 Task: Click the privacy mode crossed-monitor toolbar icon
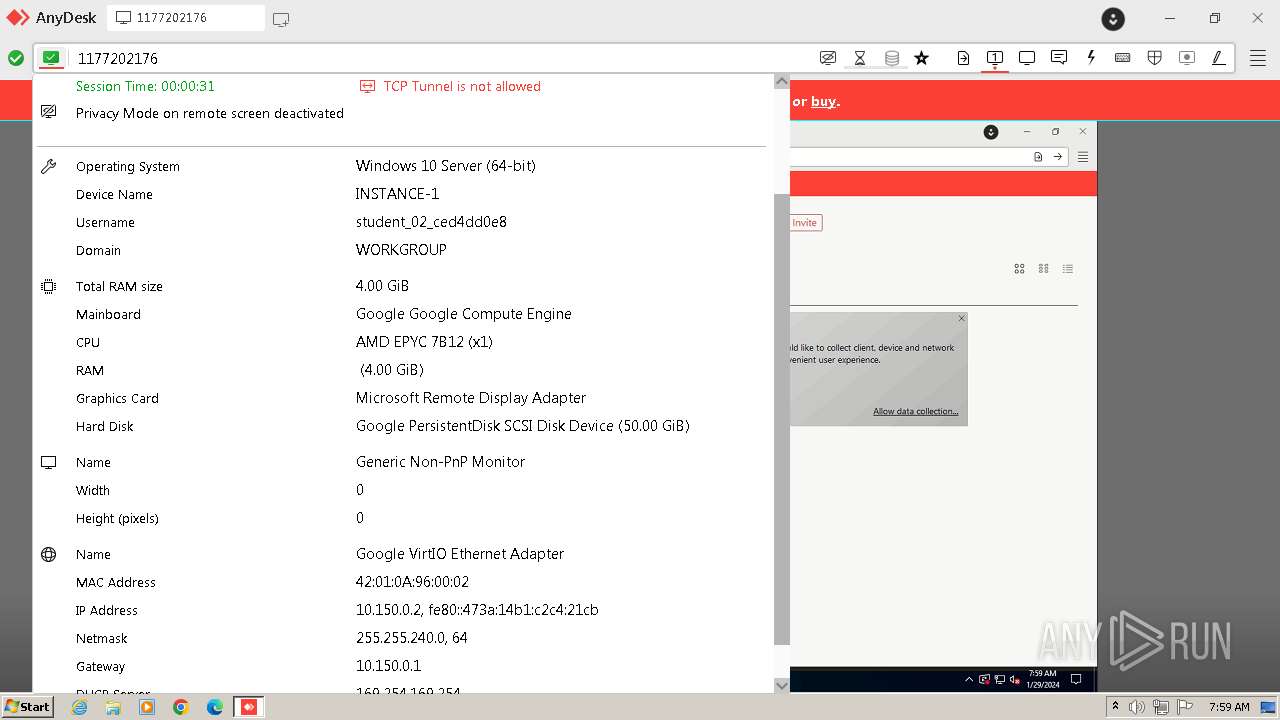[827, 58]
